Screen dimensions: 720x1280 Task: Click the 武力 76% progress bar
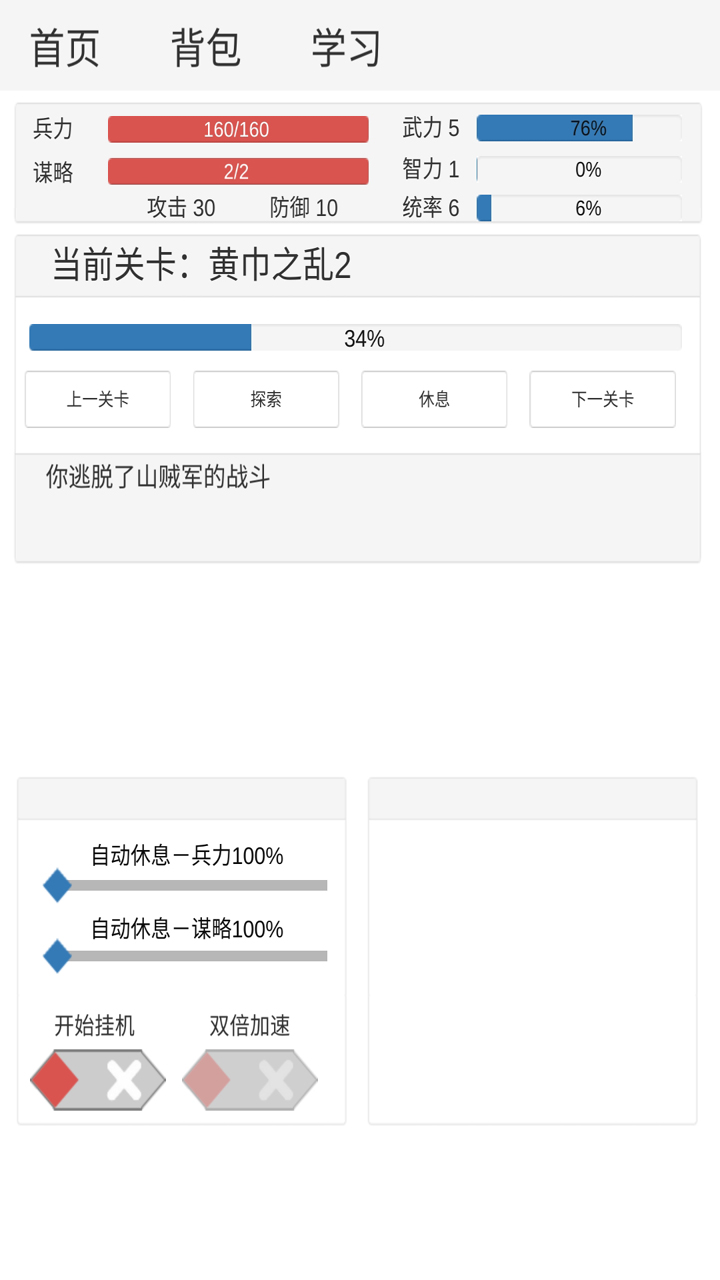pyautogui.click(x=579, y=128)
